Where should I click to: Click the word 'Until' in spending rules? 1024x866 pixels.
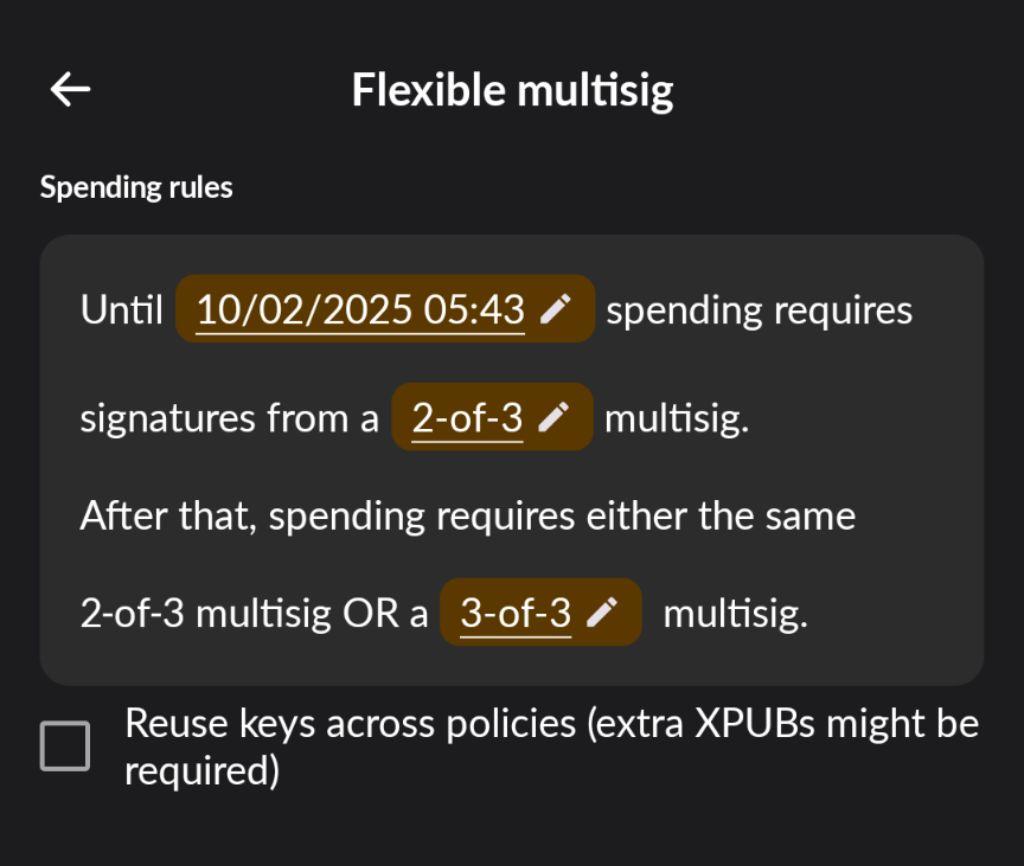[122, 310]
